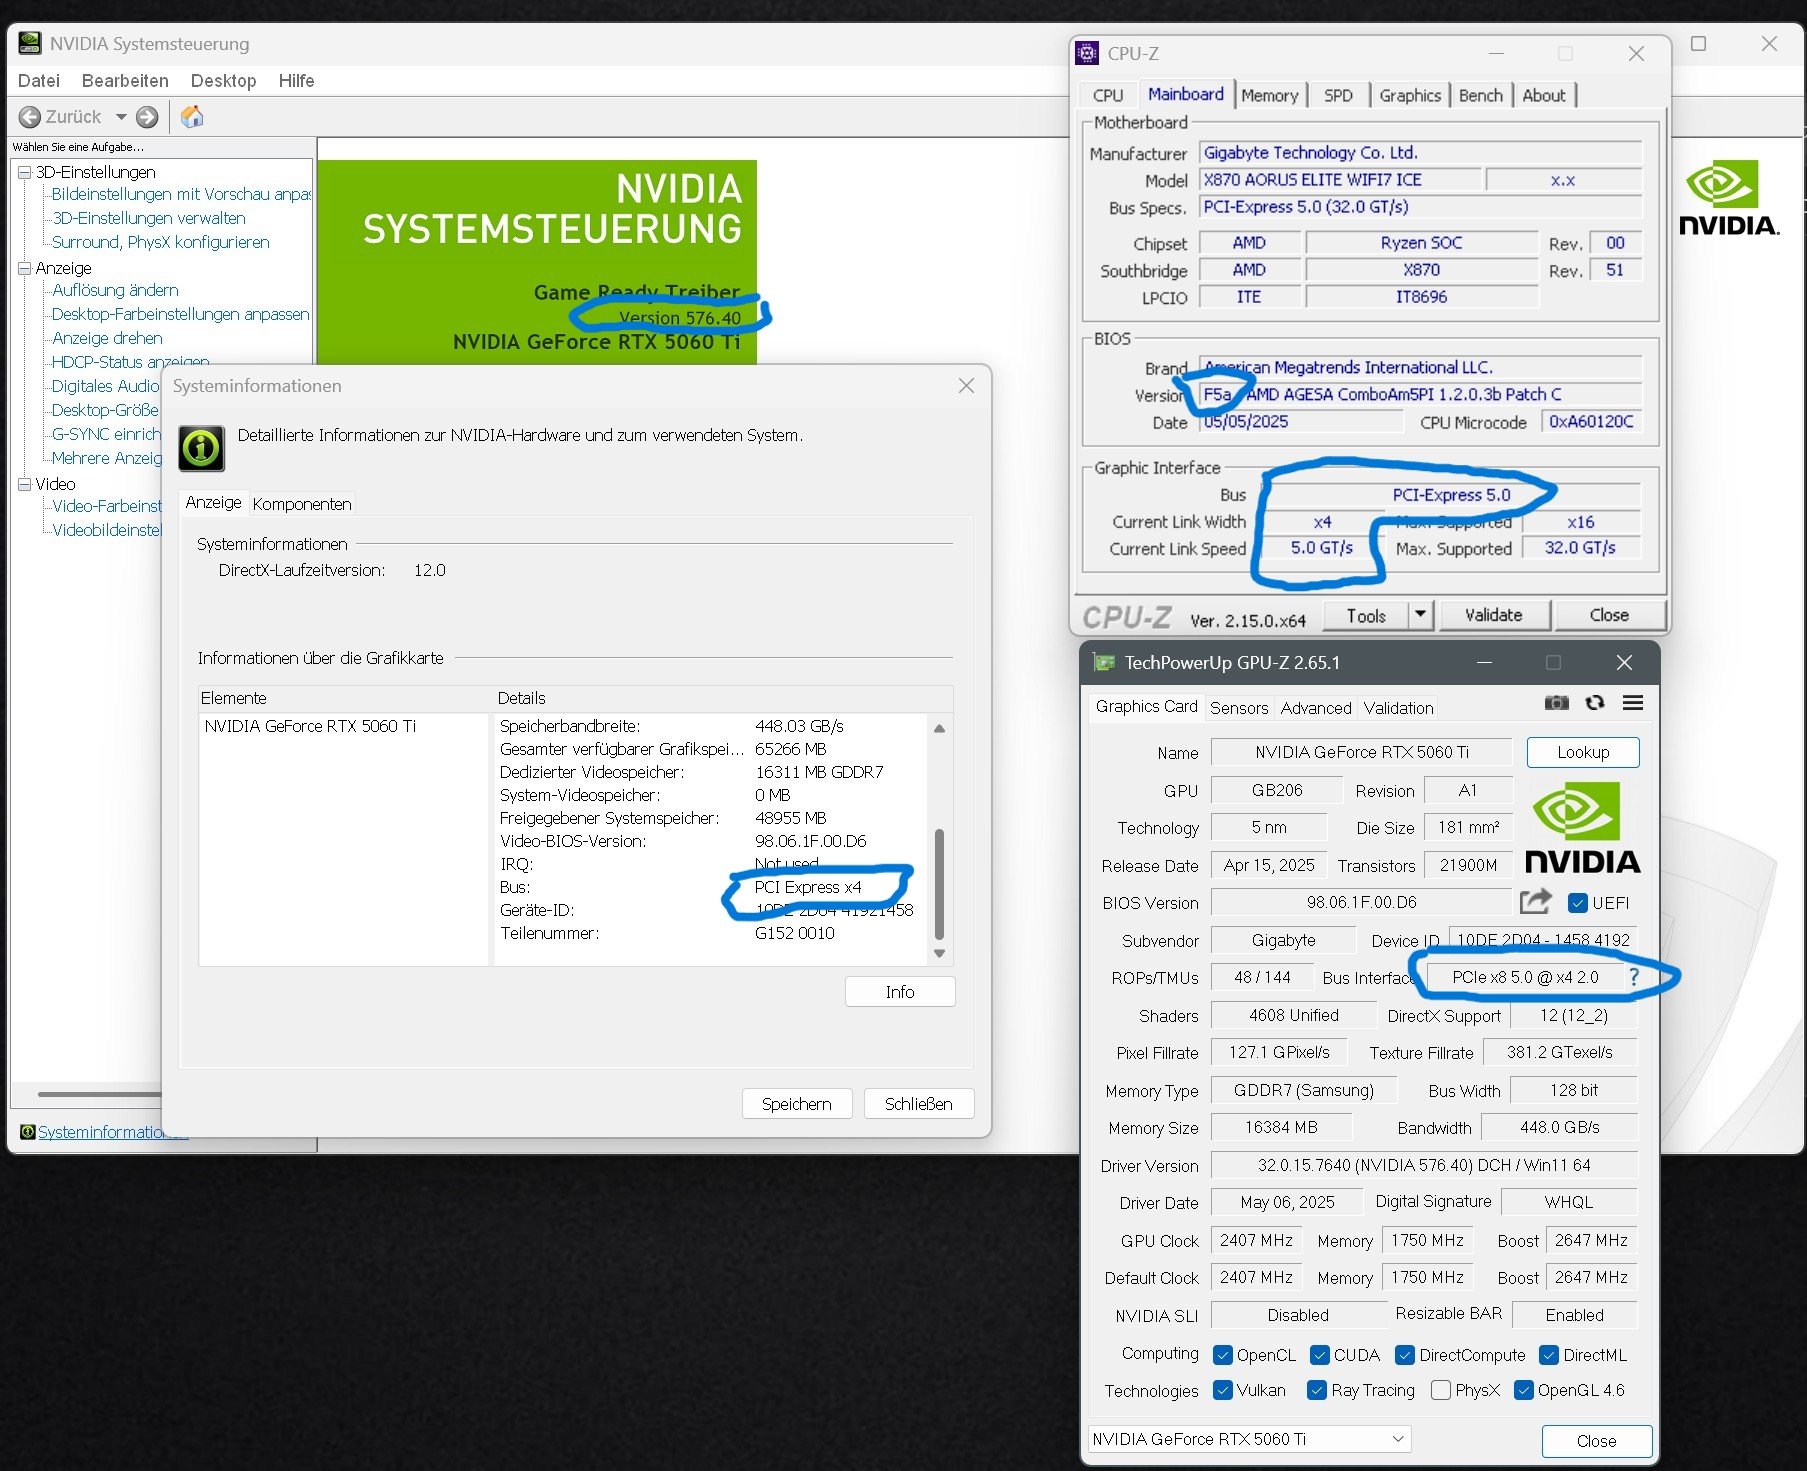Click the CPU-Z title bar icon
This screenshot has width=1807, height=1471.
1087,53
